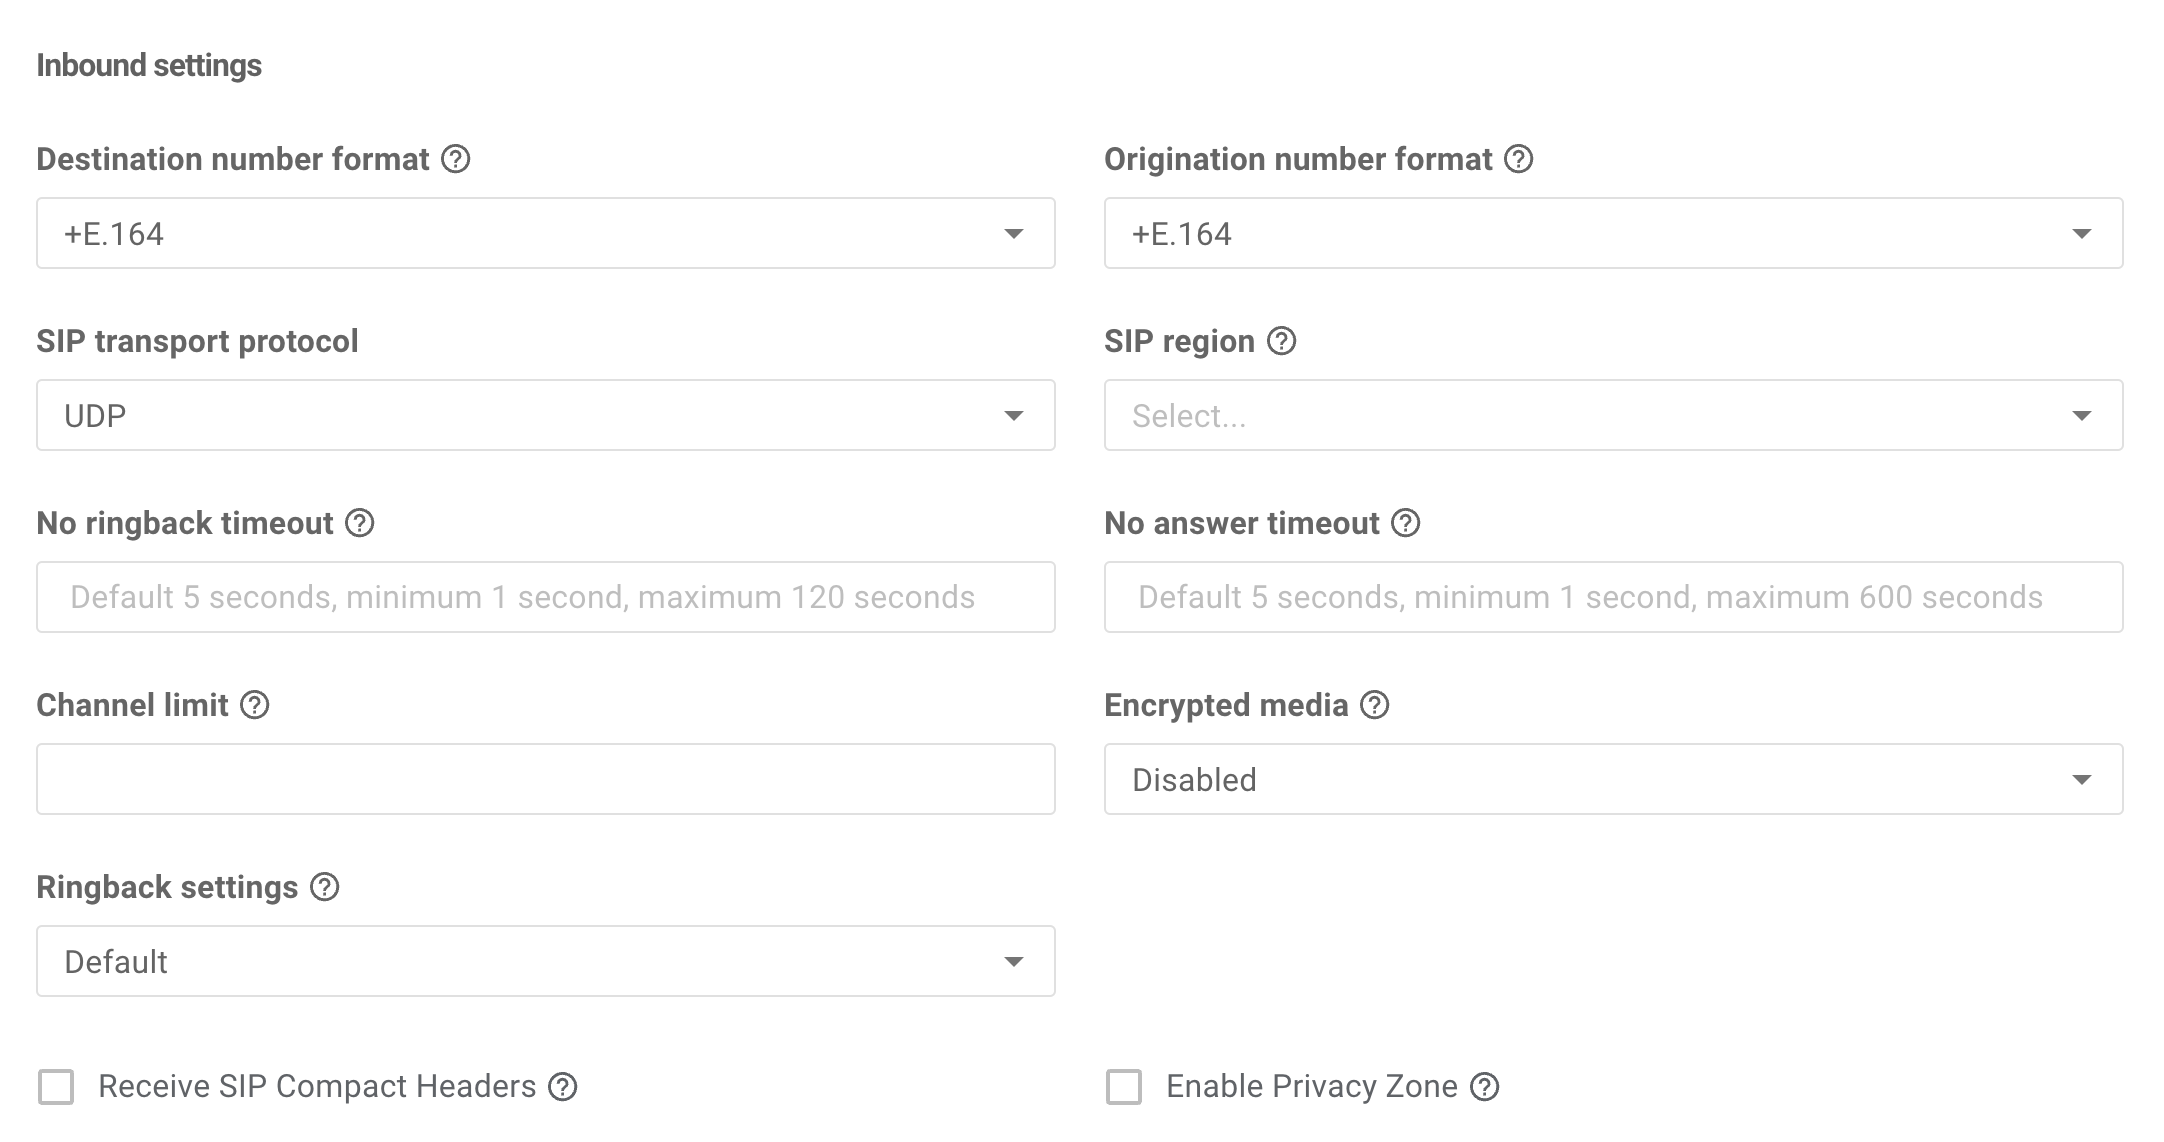The height and width of the screenshot is (1142, 2164).
Task: Expand Origination number format dropdown
Action: pos(1613,233)
